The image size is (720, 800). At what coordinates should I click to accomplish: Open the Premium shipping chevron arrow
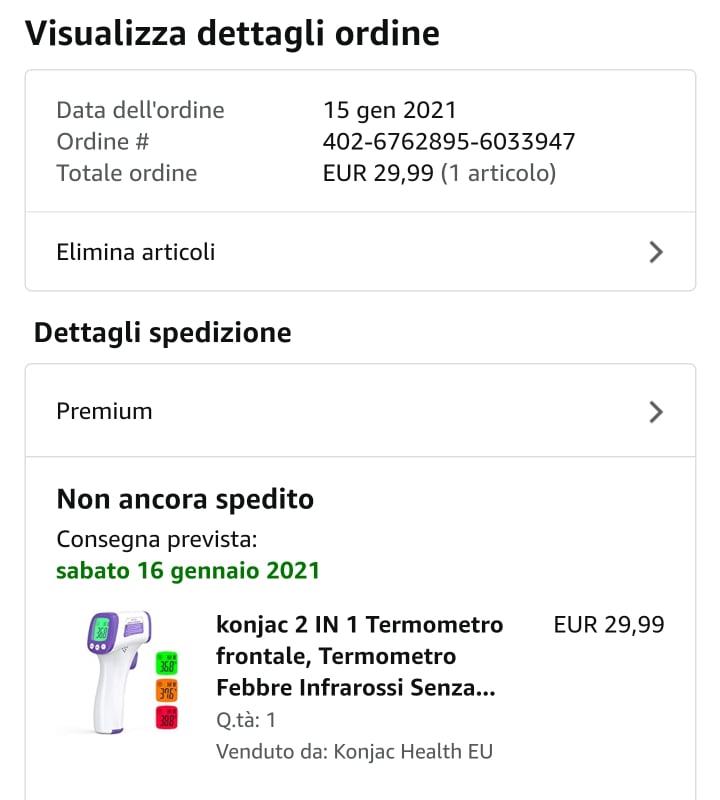656,411
